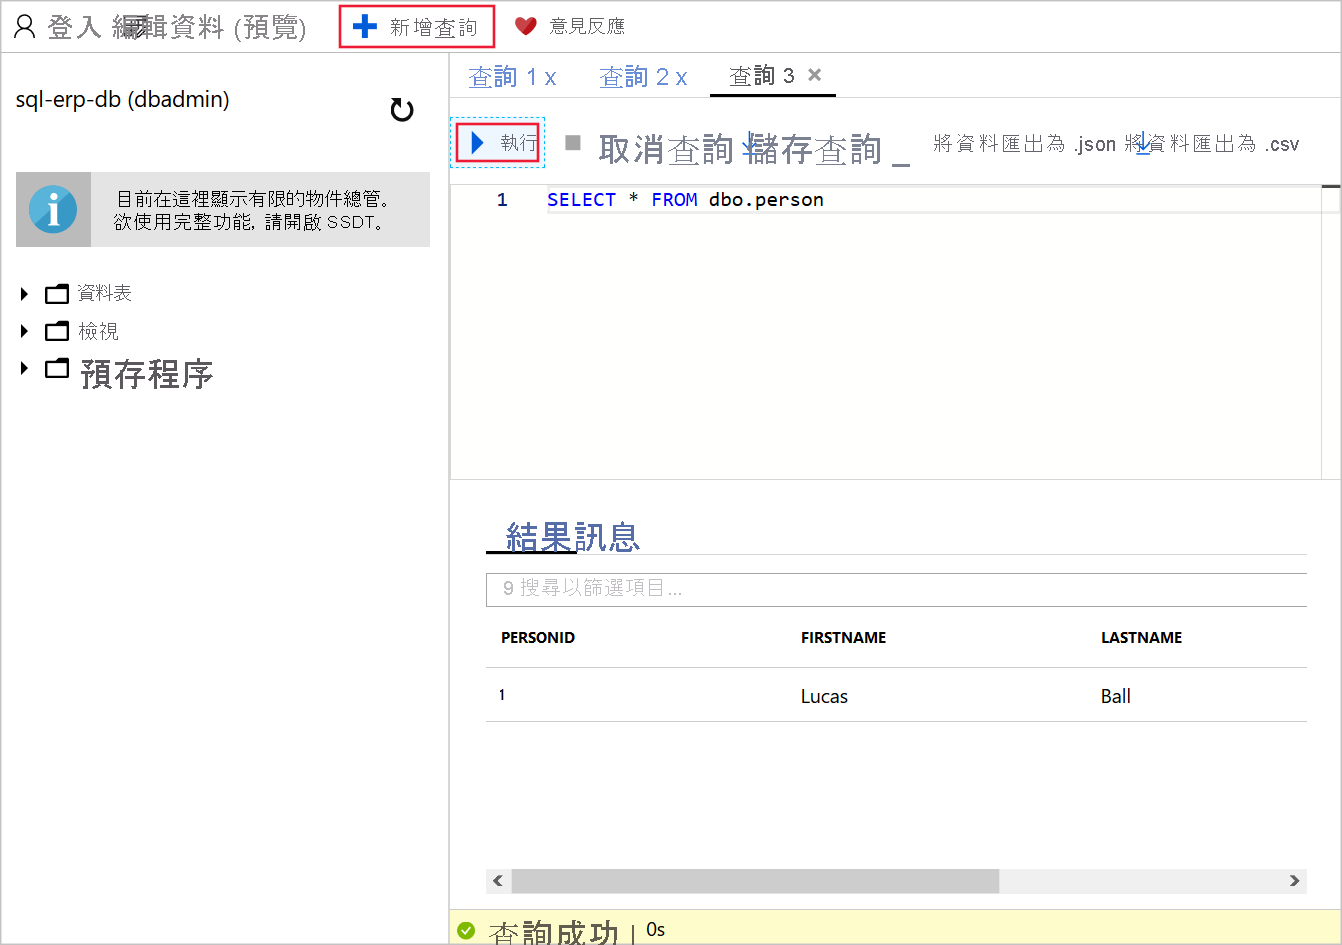Image resolution: width=1342 pixels, height=945 pixels.
Task: Click the 資料表 folder icon
Action: click(x=58, y=293)
